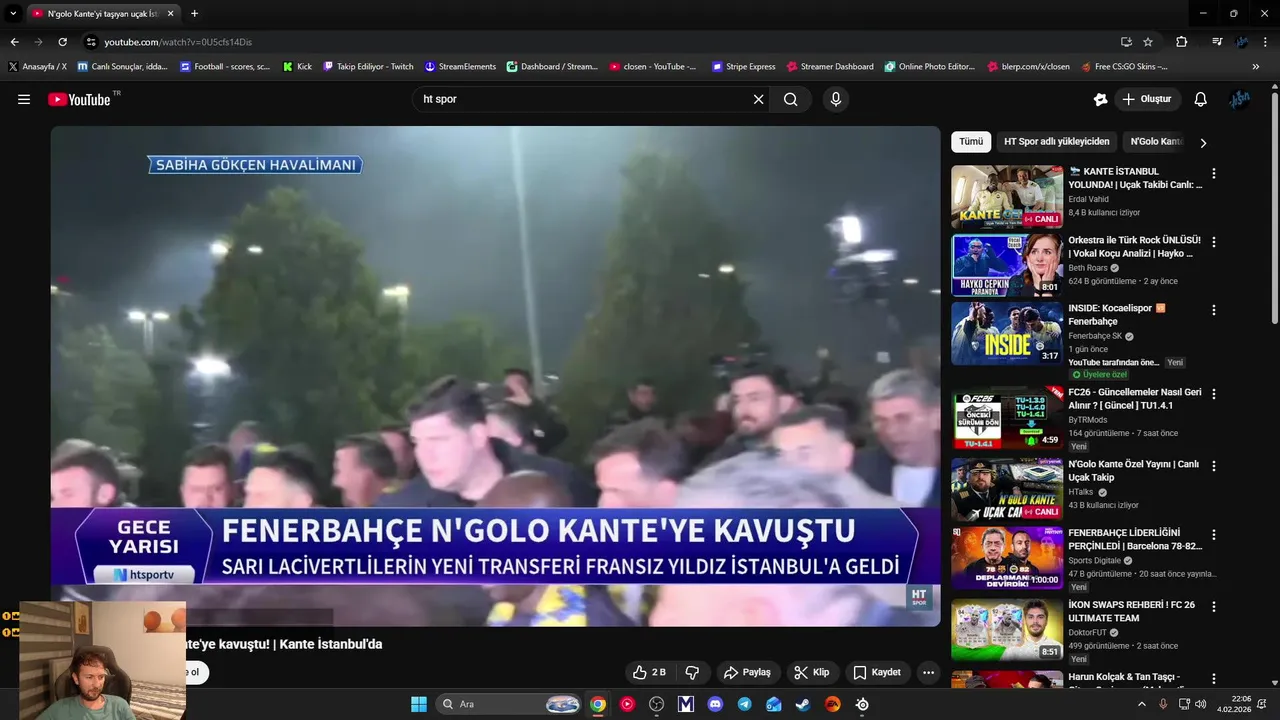This screenshot has width=1280, height=720.
Task: Open the sparkle icon beside Oluştur
Action: [x=1100, y=99]
